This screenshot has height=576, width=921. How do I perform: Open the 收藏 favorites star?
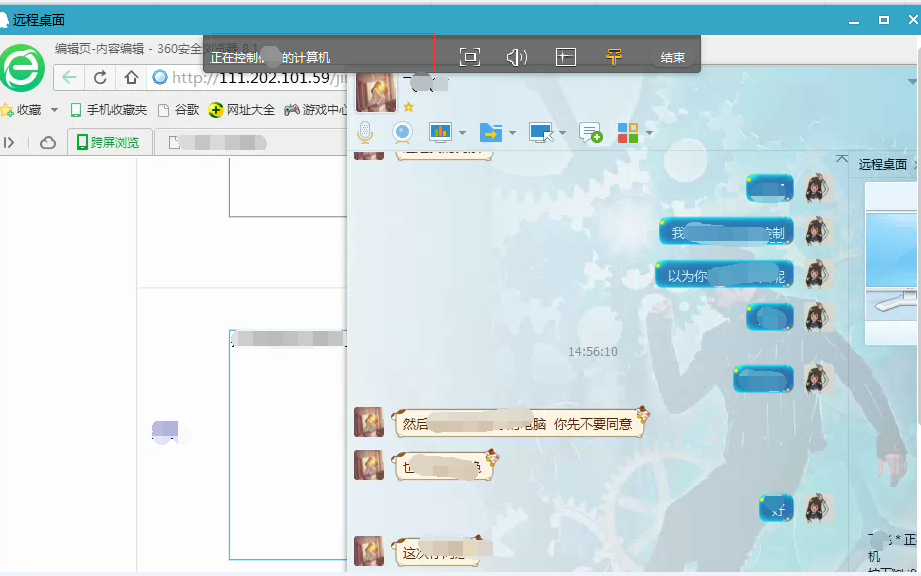tap(7, 110)
